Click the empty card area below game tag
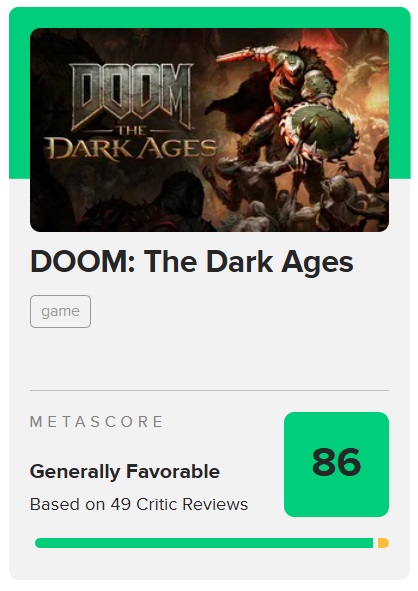Screen dimensions: 418x591 [x=209, y=358]
